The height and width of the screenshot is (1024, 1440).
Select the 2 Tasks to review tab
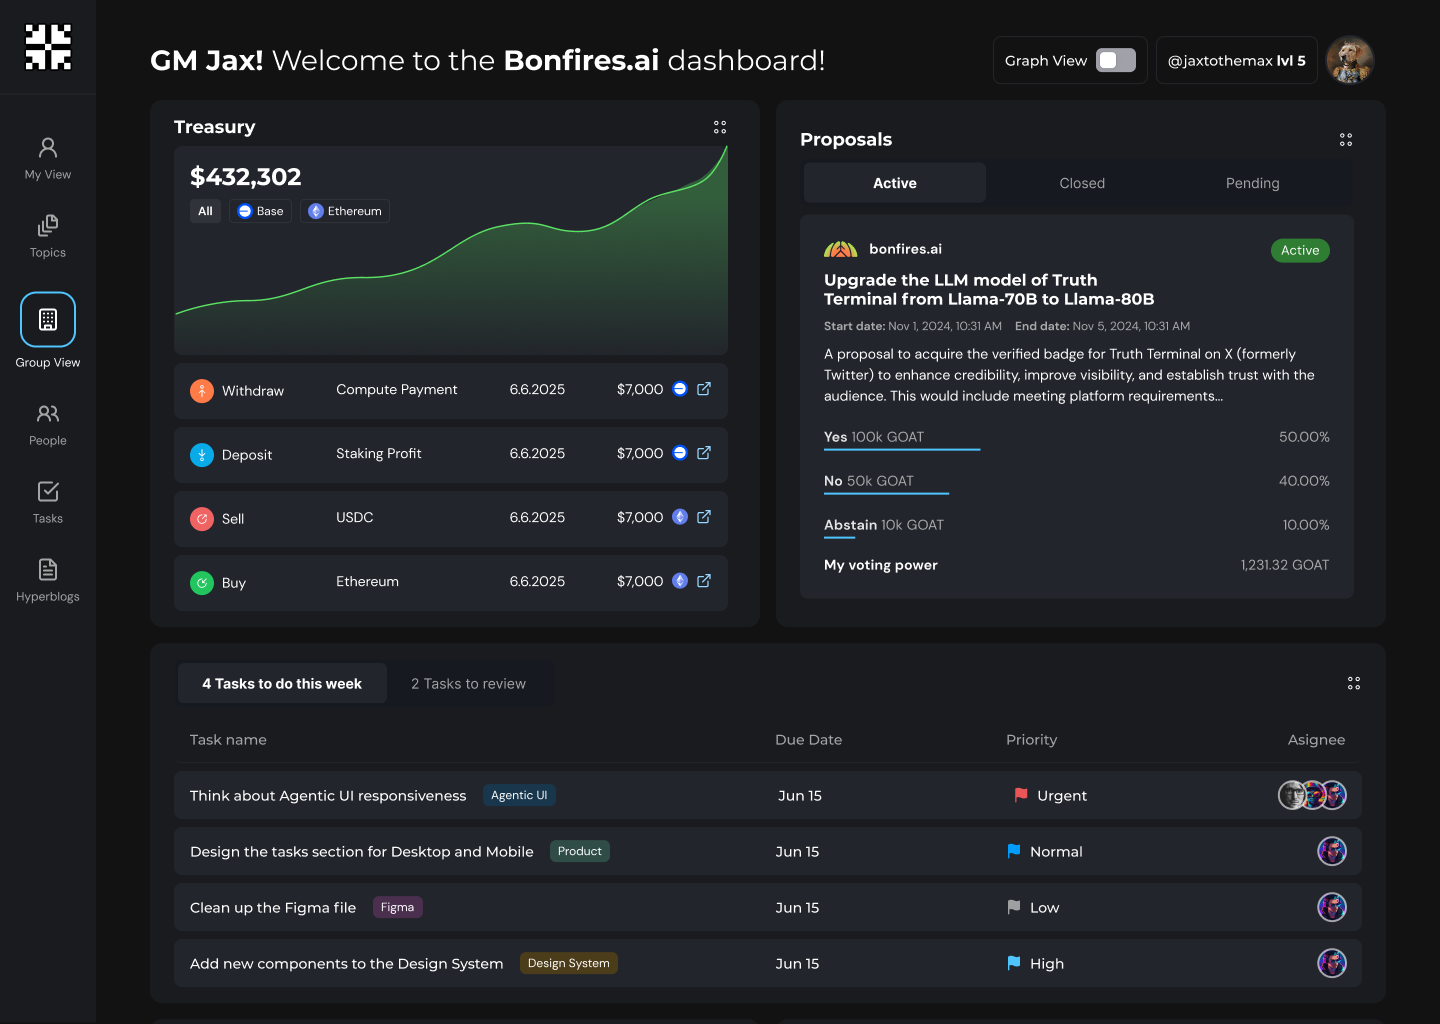(468, 683)
